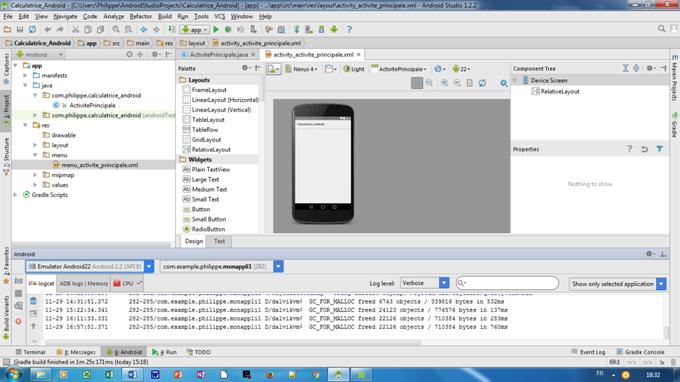Viewport: 680px width, 382px height.
Task: Clear logcat with the trash icon
Action: (33, 301)
